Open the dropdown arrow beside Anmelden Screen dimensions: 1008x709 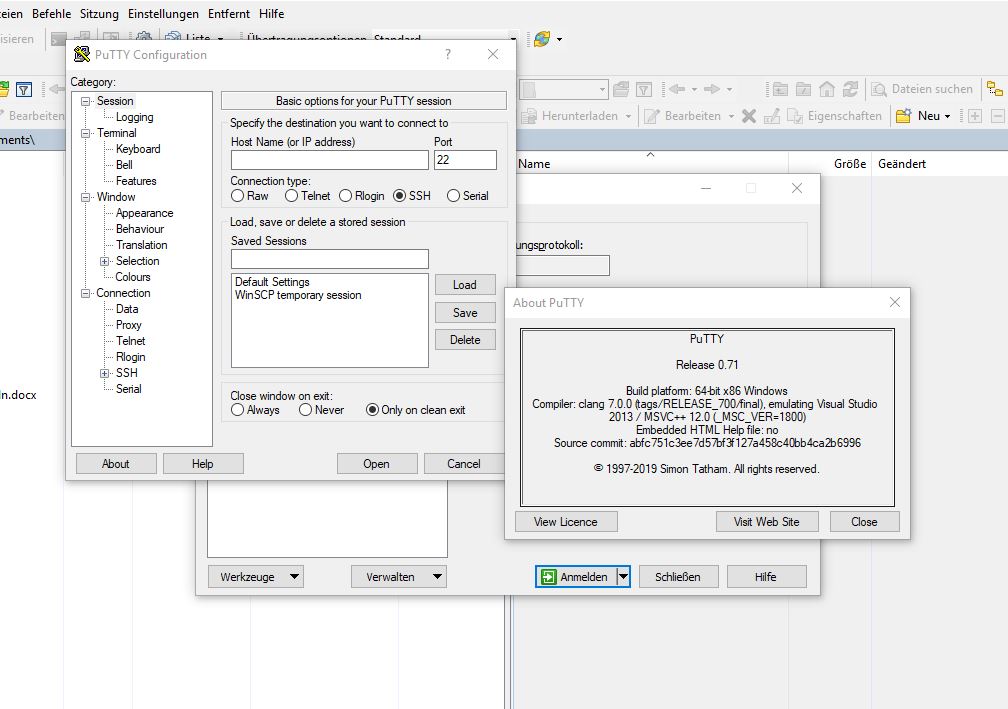pyautogui.click(x=623, y=577)
